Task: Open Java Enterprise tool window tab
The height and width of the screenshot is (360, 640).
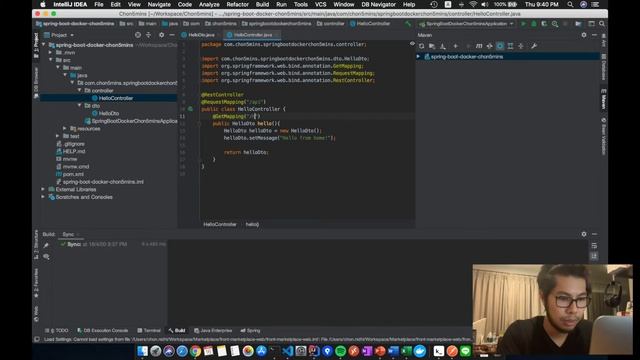Action: (213, 331)
